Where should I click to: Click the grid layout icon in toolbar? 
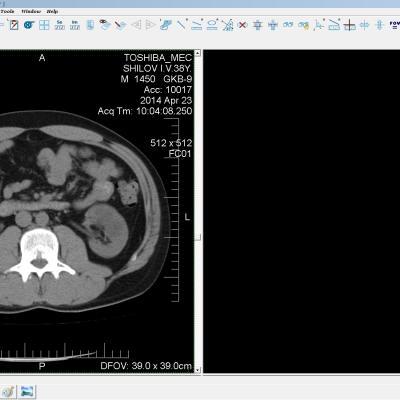point(44,25)
